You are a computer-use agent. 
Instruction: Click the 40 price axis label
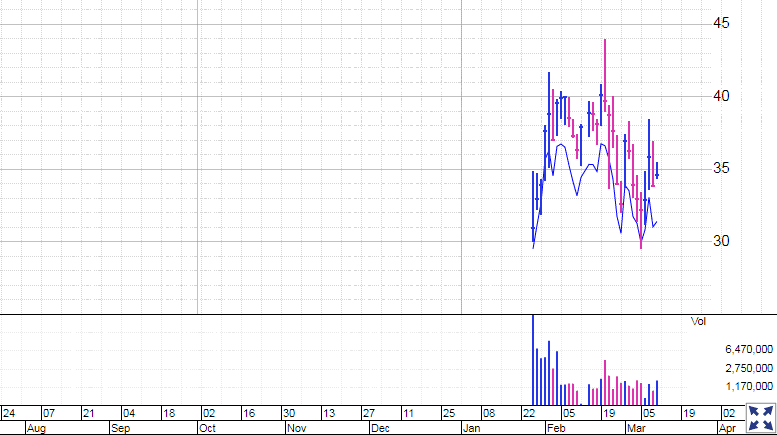721,96
